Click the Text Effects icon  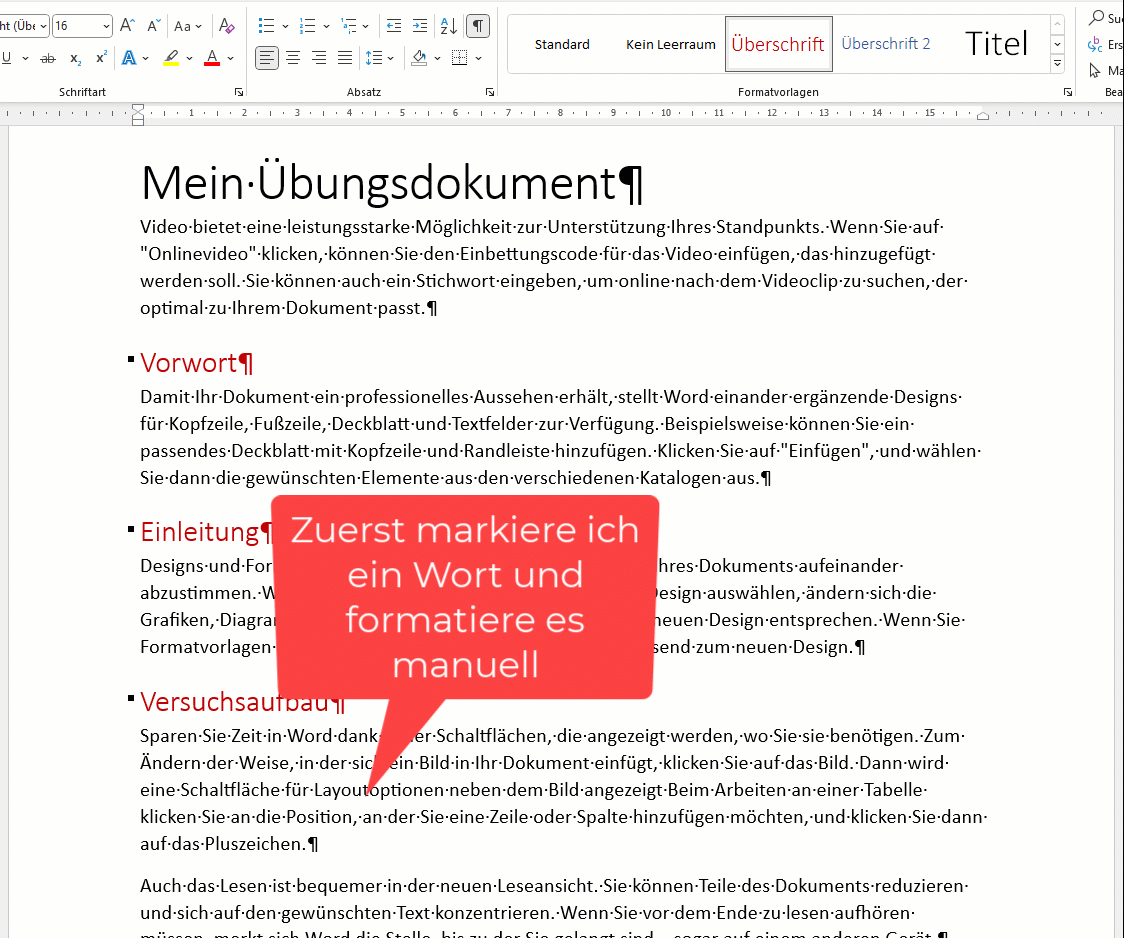point(129,59)
